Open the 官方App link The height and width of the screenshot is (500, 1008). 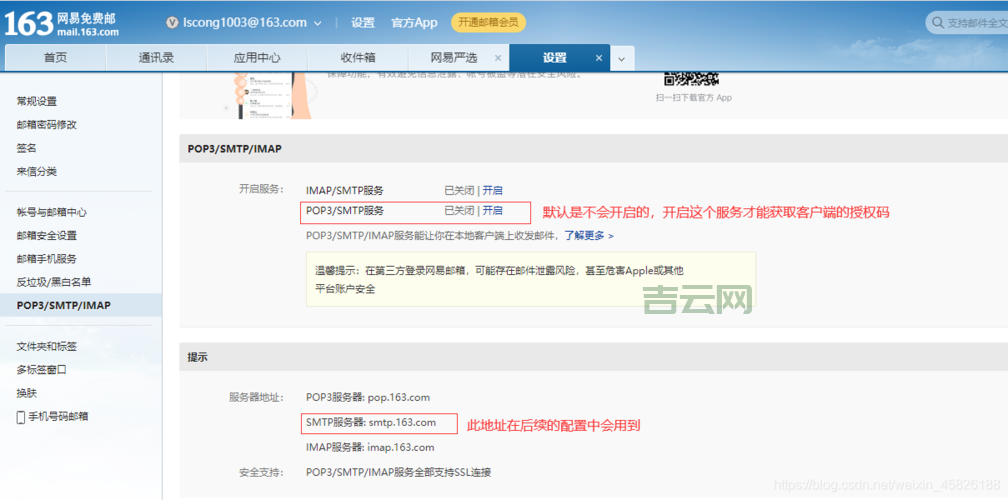point(414,22)
